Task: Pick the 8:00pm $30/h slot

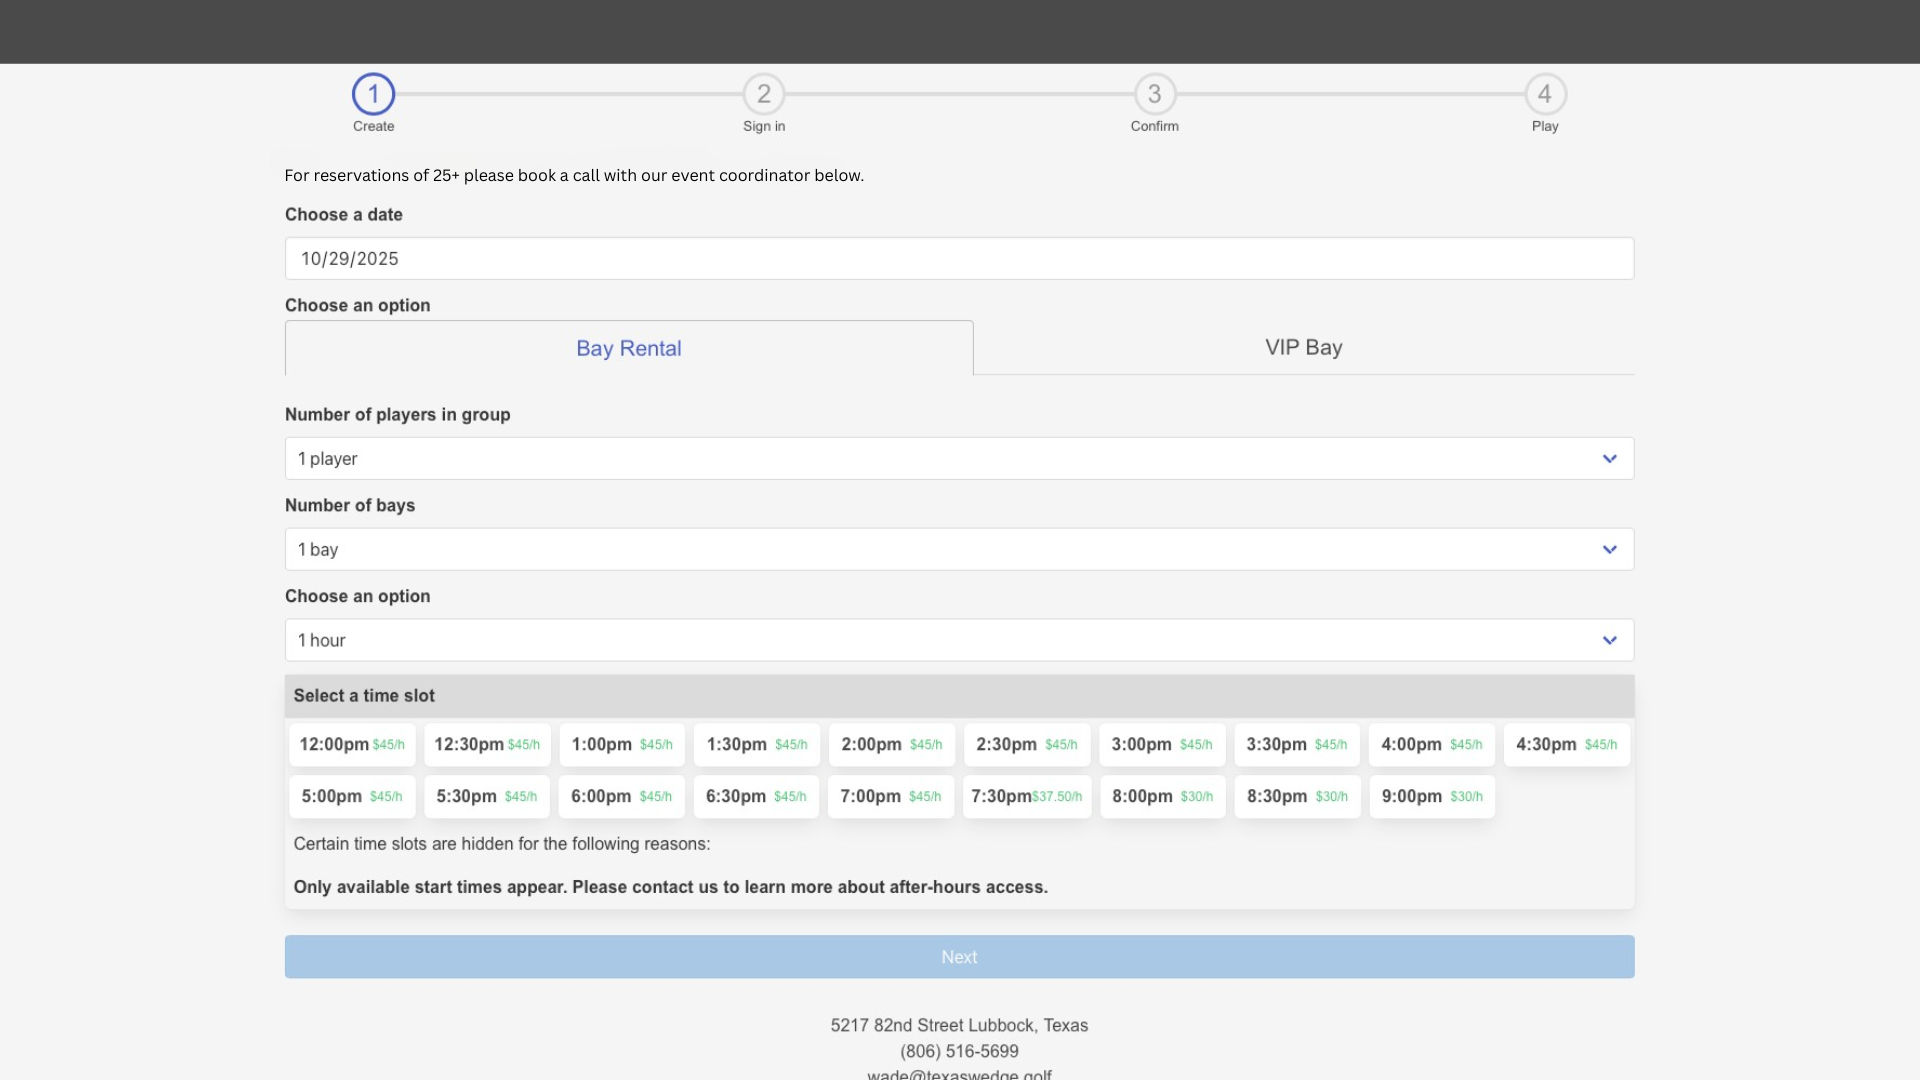Action: pos(1162,796)
